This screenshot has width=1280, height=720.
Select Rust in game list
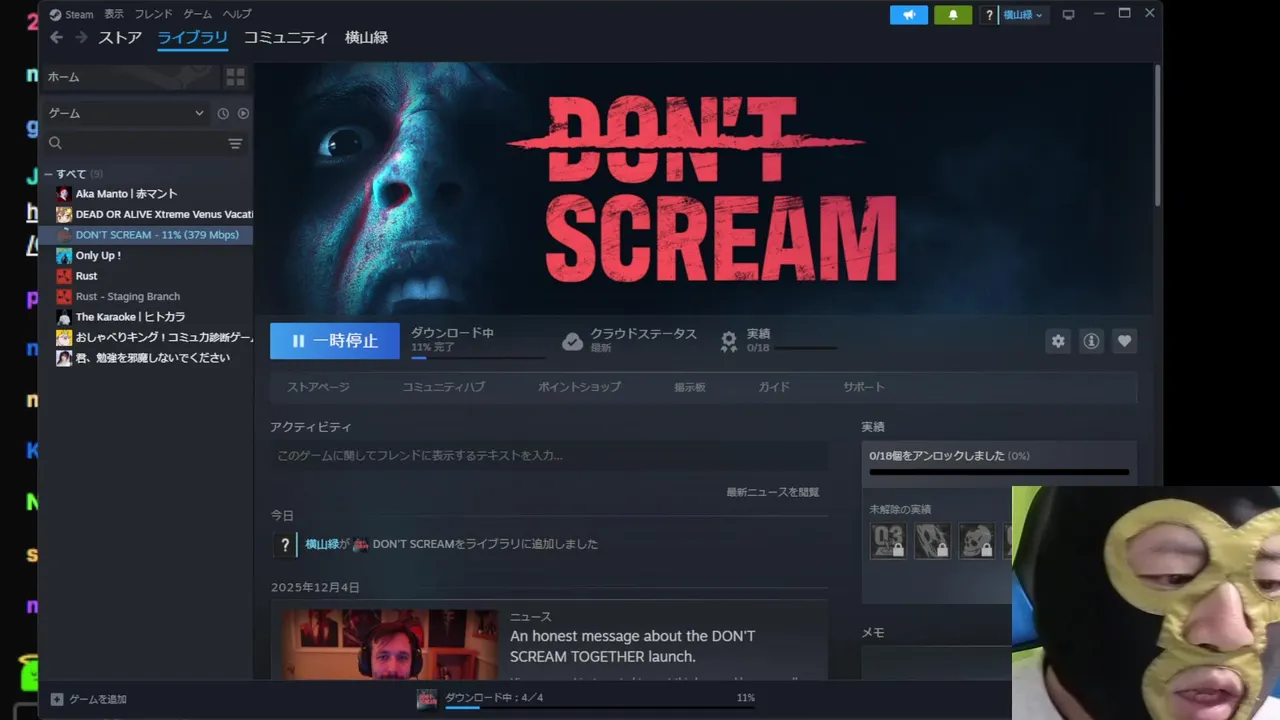coord(146,276)
